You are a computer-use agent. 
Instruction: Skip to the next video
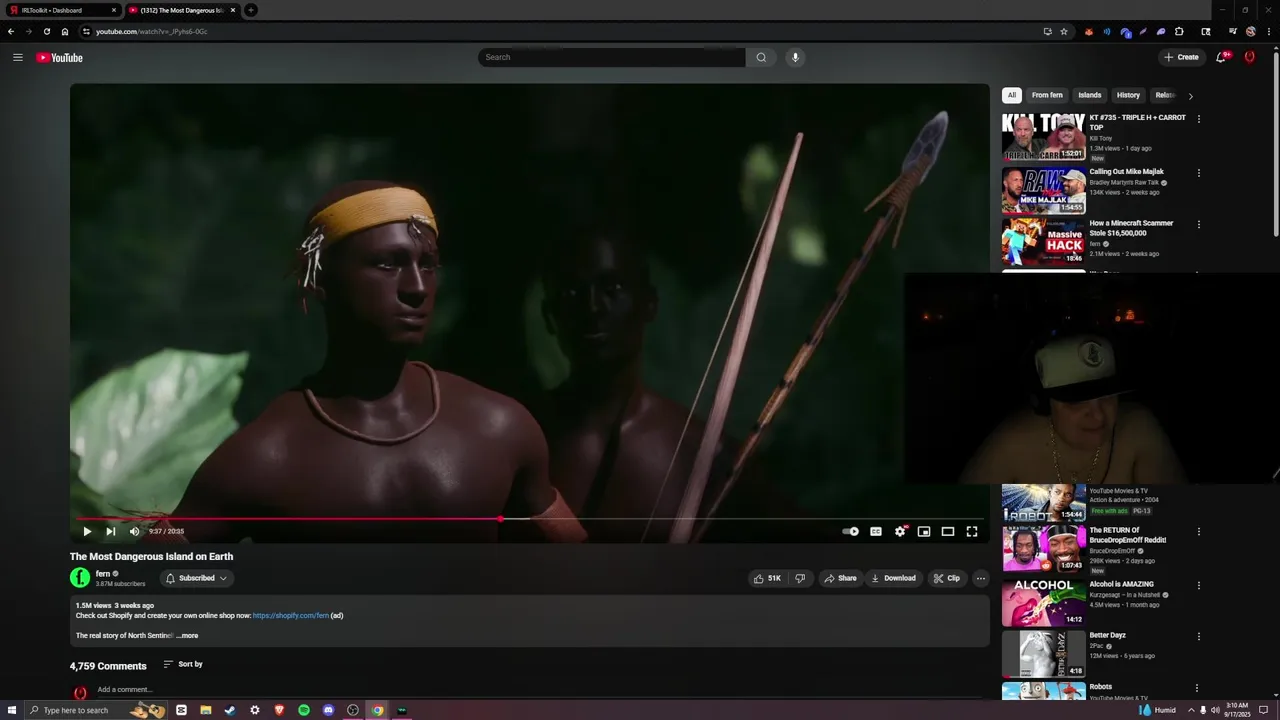(111, 532)
